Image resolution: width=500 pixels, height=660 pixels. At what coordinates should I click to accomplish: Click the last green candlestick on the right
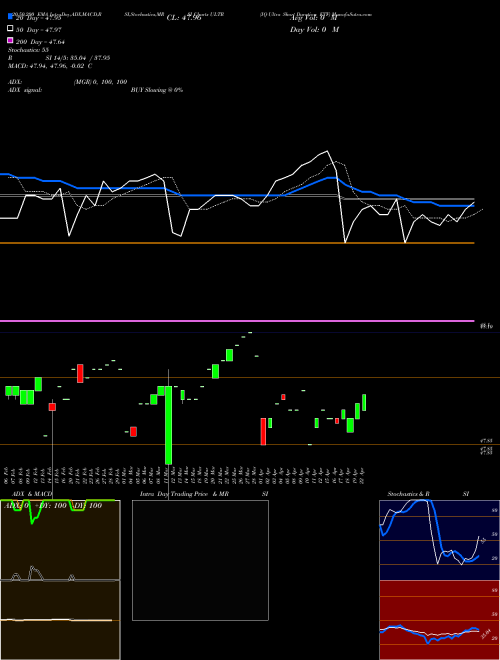coord(364,402)
